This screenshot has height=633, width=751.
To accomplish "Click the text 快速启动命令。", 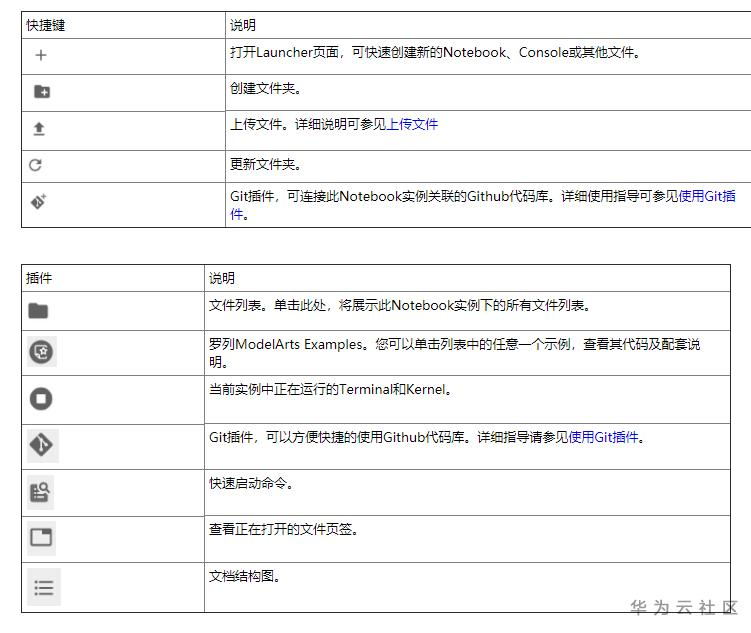I will [x=251, y=484].
